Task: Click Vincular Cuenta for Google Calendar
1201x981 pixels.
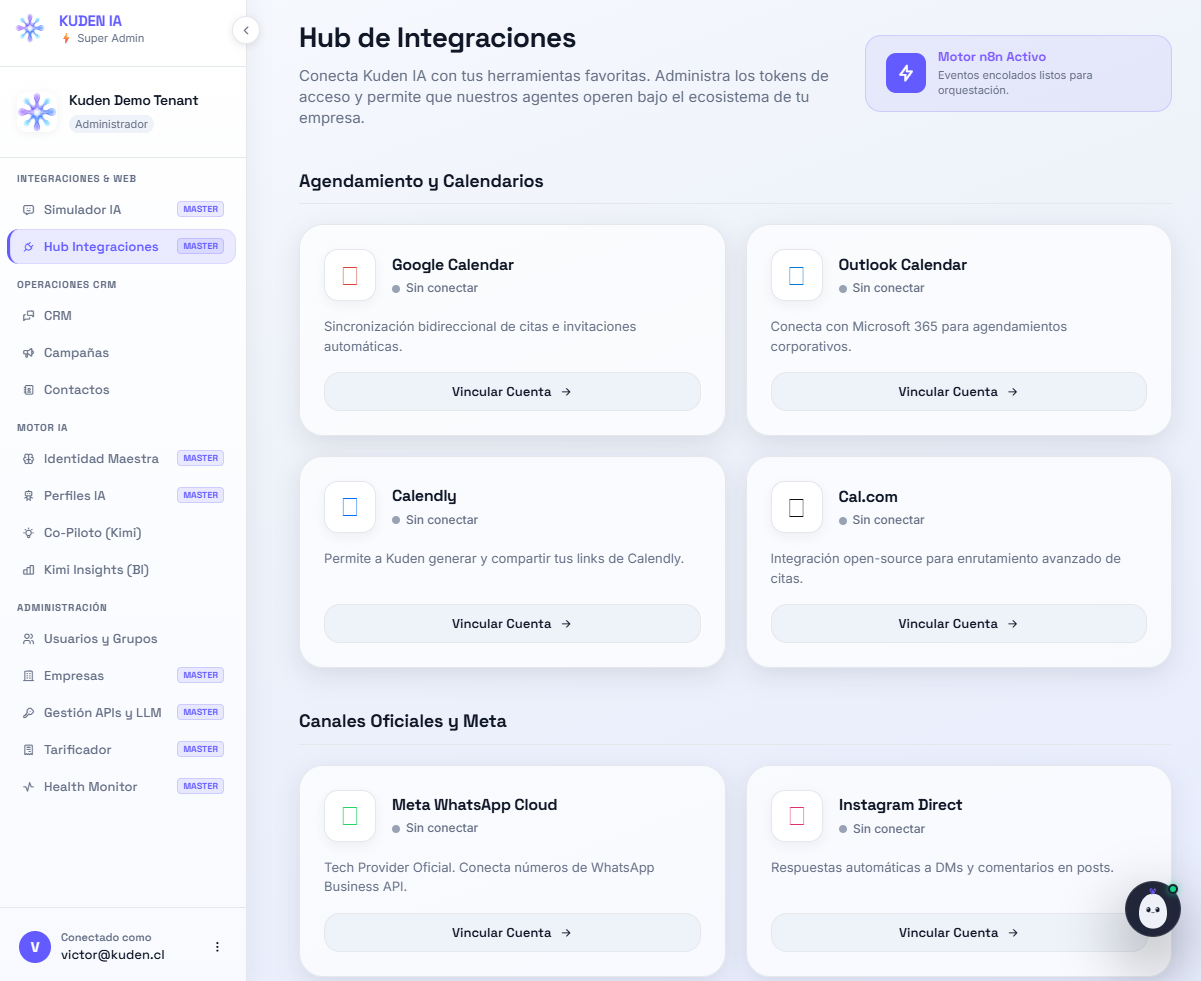Action: tap(512, 392)
